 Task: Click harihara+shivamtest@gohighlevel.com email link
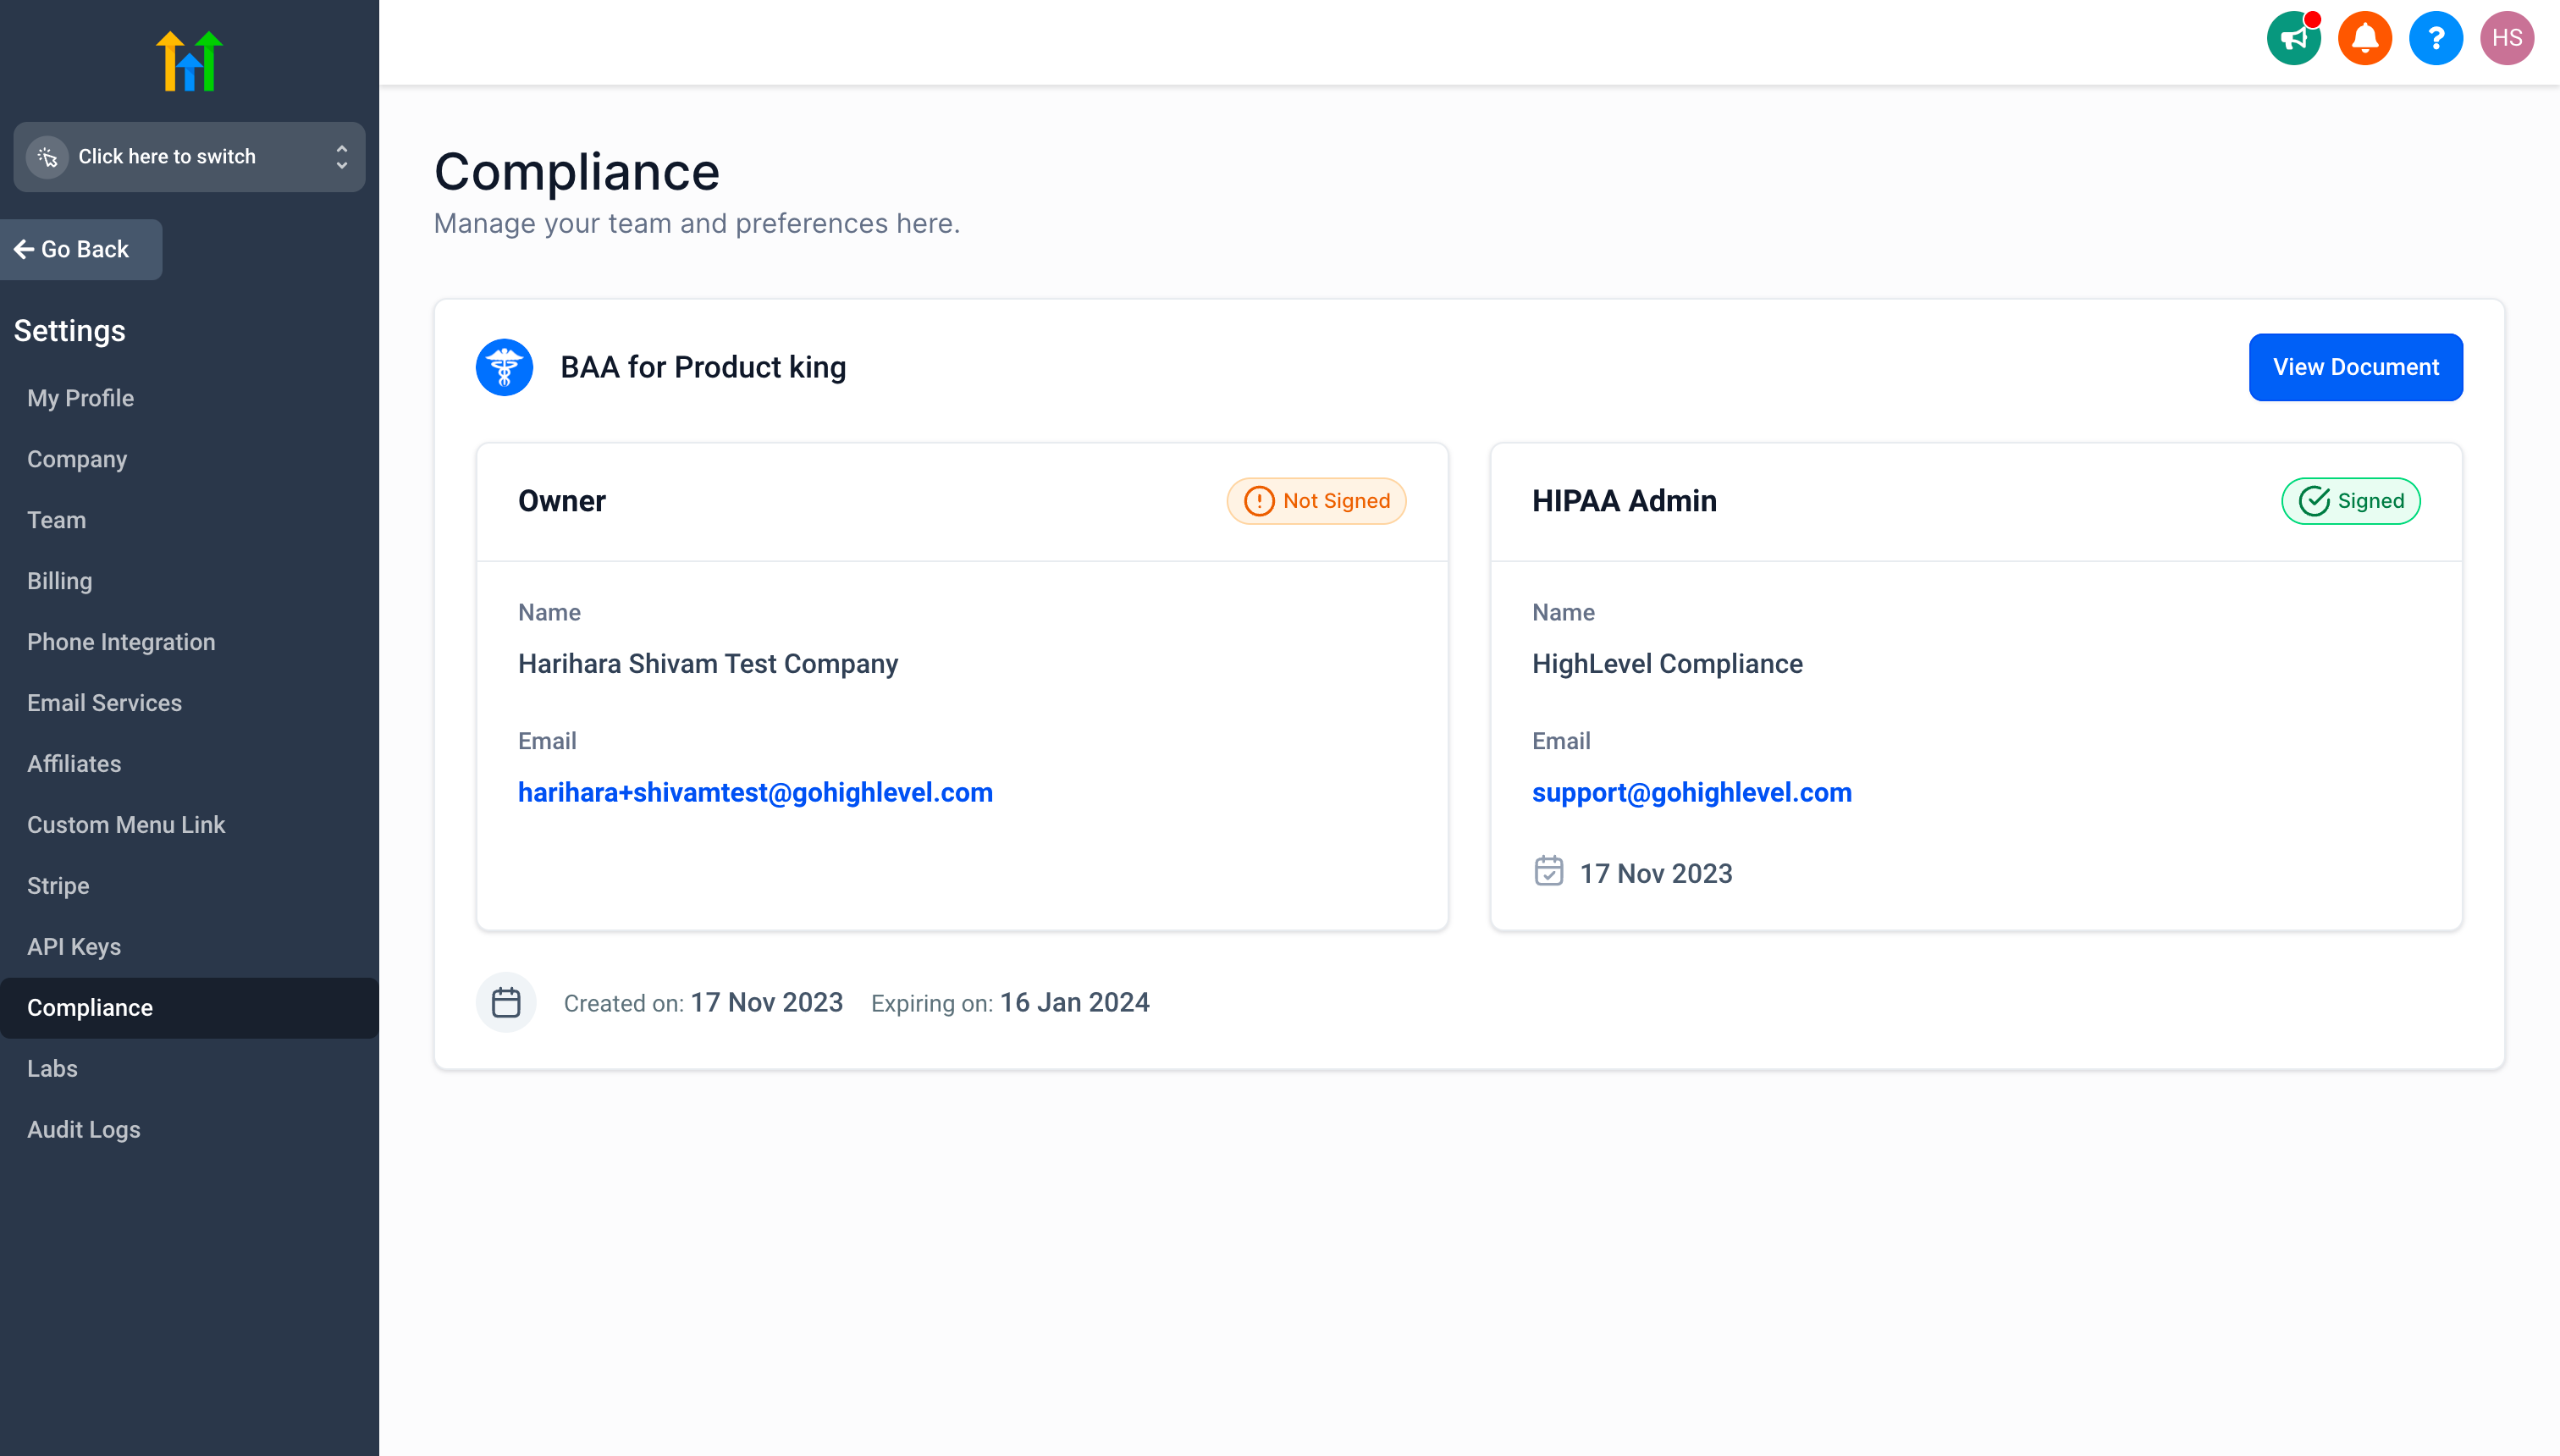755,792
